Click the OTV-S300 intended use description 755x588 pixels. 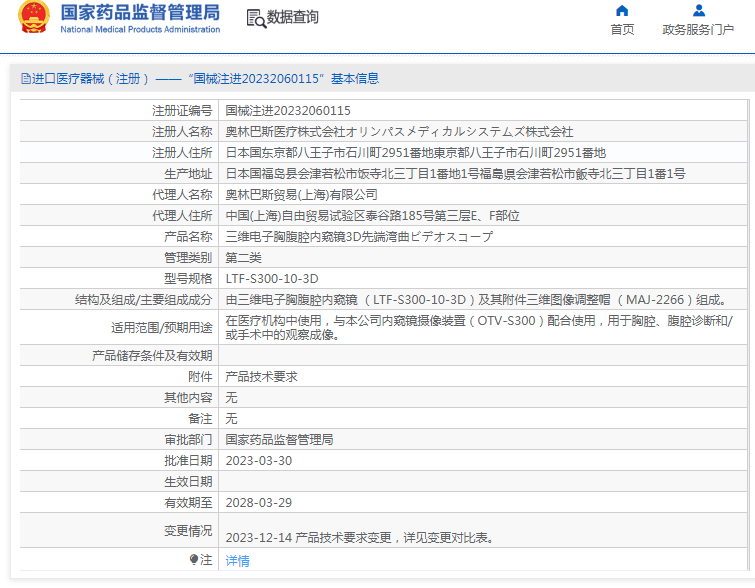pyautogui.click(x=479, y=327)
